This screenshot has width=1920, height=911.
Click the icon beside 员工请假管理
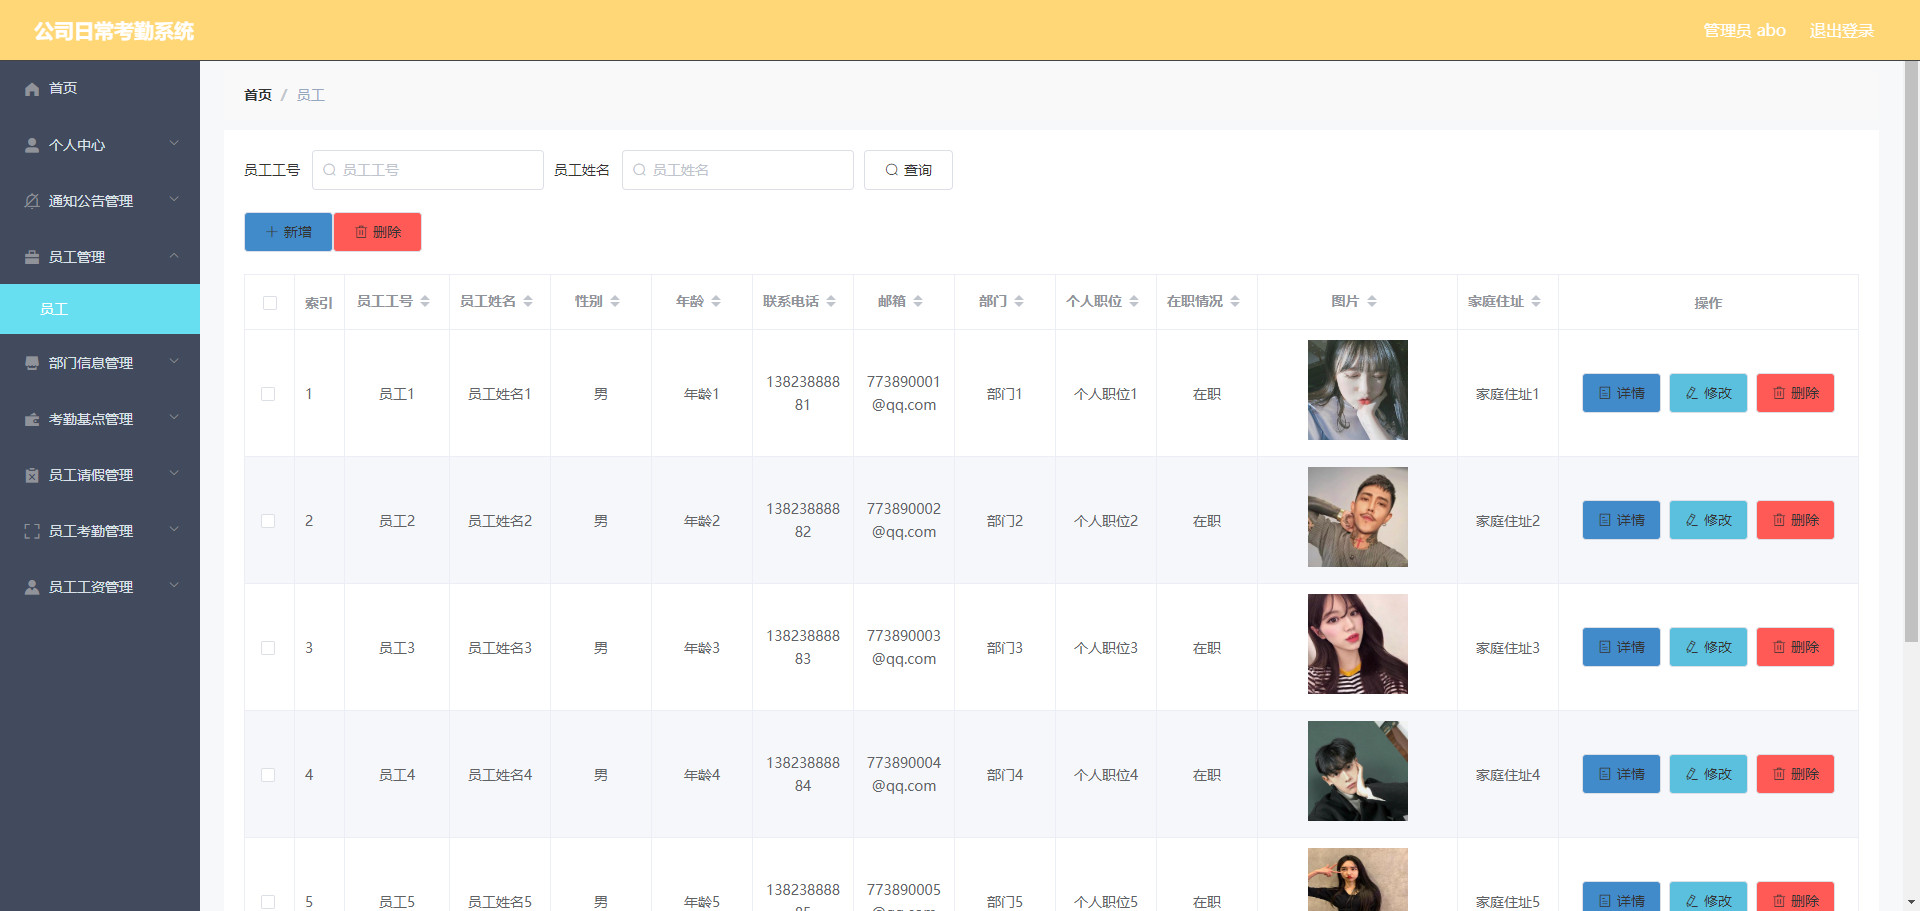pos(32,475)
